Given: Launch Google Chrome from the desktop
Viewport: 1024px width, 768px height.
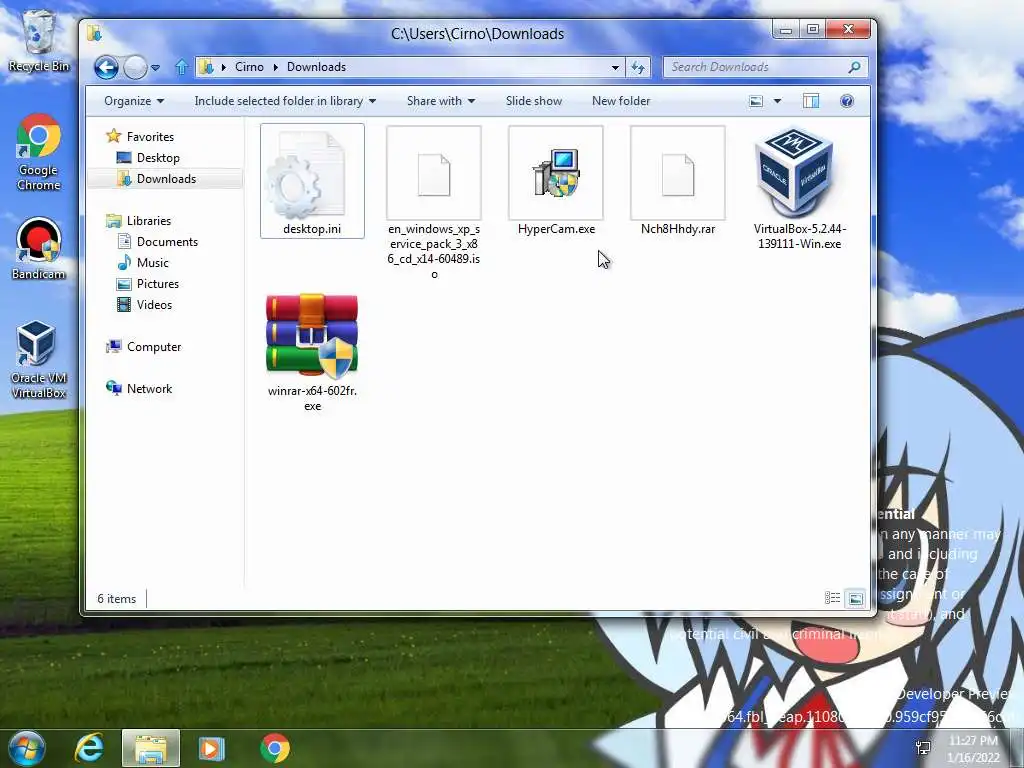Looking at the screenshot, I should pyautogui.click(x=39, y=152).
